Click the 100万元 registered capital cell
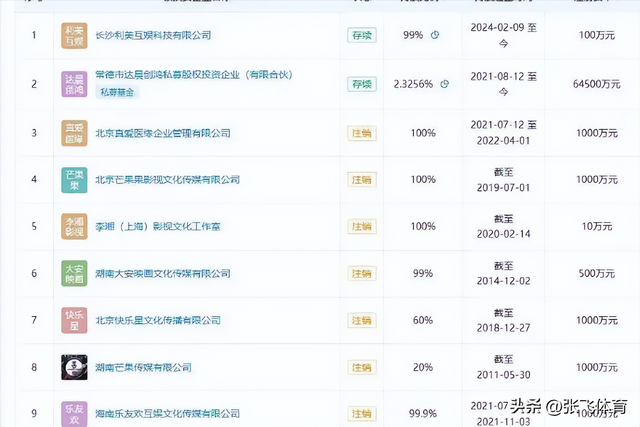Screen dimensions: 640x427 [x=596, y=35]
